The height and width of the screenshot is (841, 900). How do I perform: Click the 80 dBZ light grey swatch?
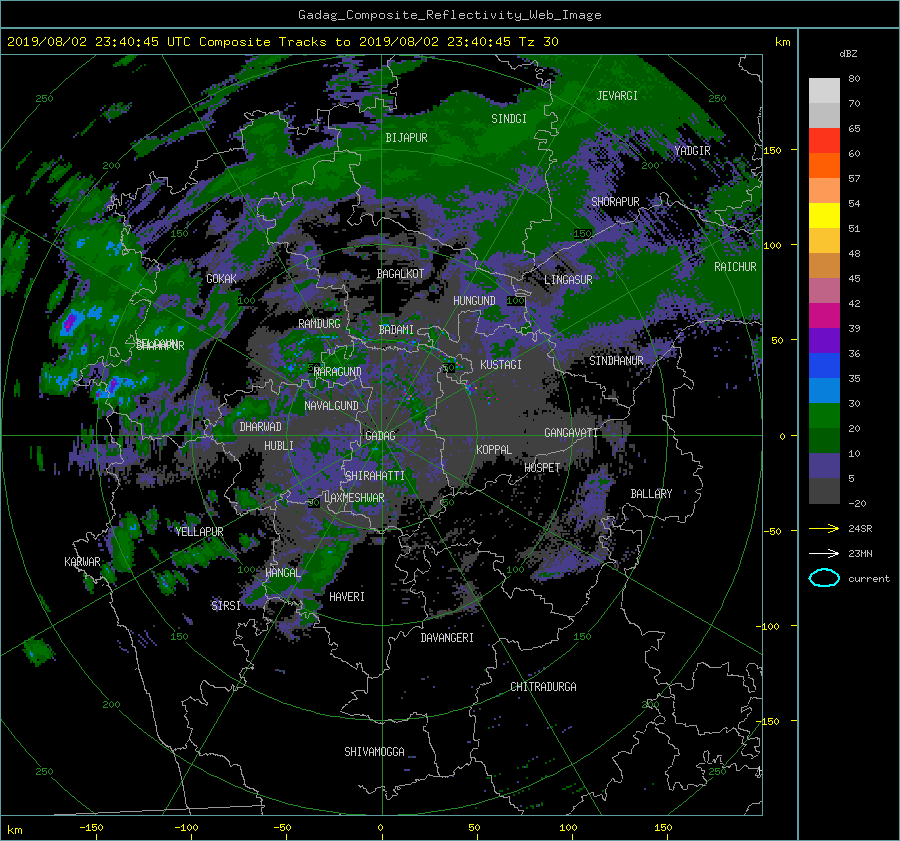point(824,90)
